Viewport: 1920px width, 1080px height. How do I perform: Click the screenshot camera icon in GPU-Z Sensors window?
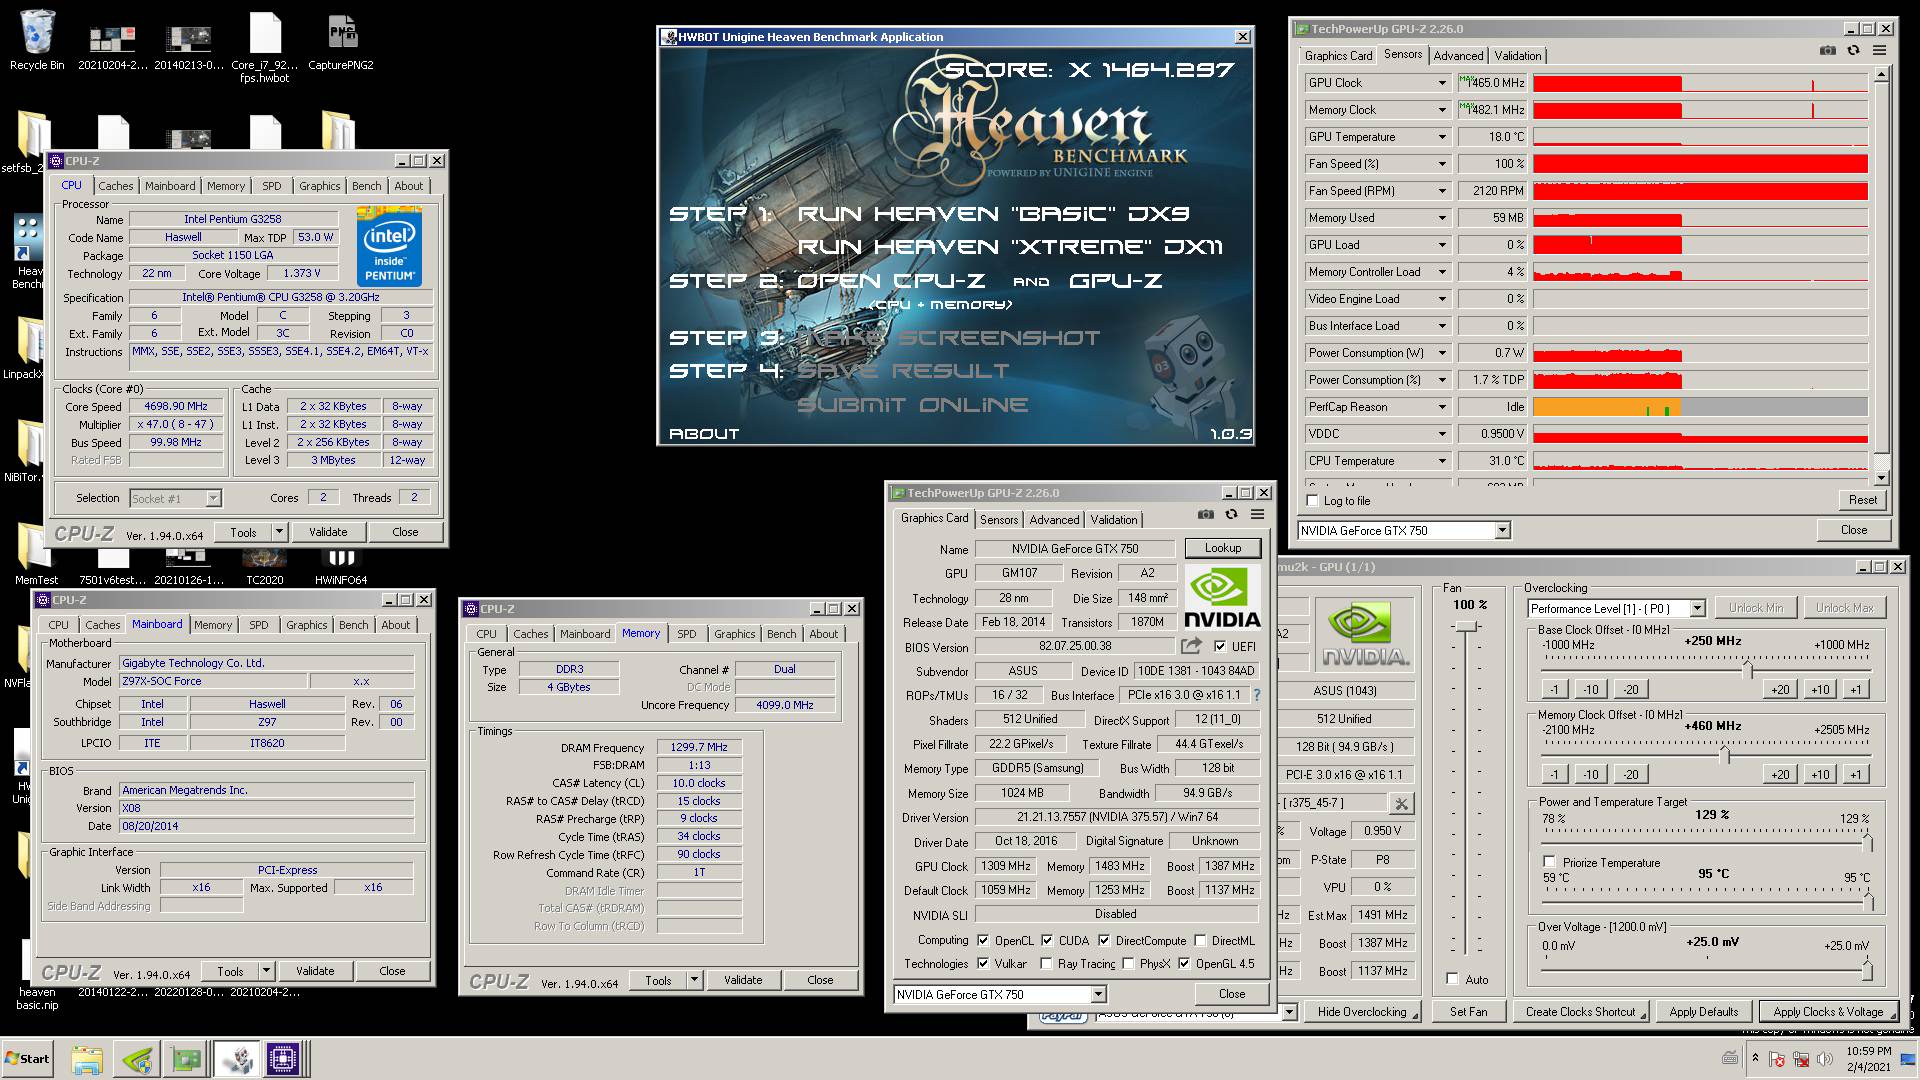click(x=1828, y=50)
